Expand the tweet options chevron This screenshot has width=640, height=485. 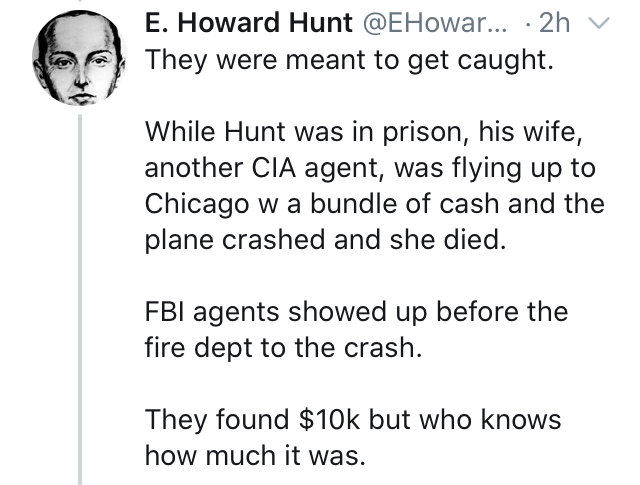[600, 22]
